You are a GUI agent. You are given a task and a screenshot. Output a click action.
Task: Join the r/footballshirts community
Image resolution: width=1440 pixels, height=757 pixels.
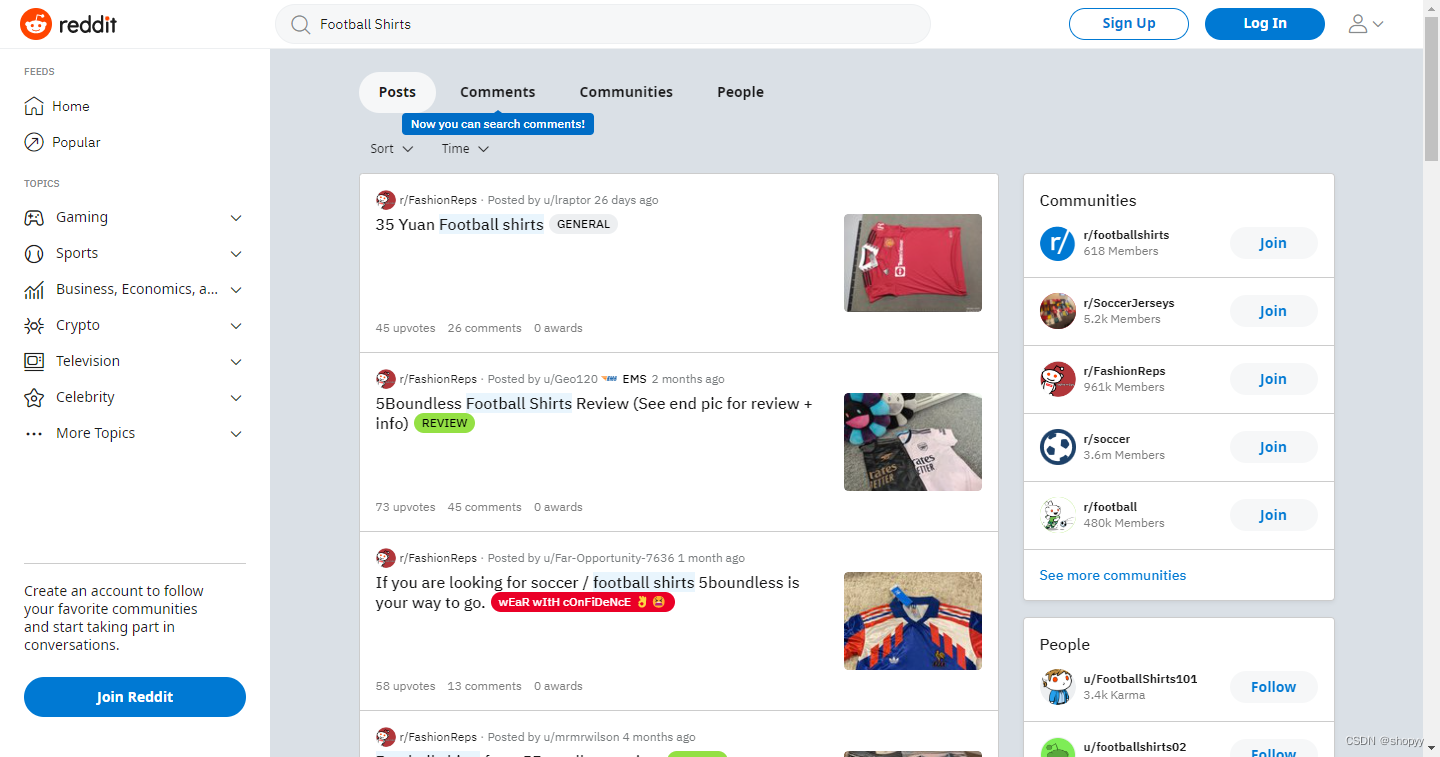point(1273,243)
